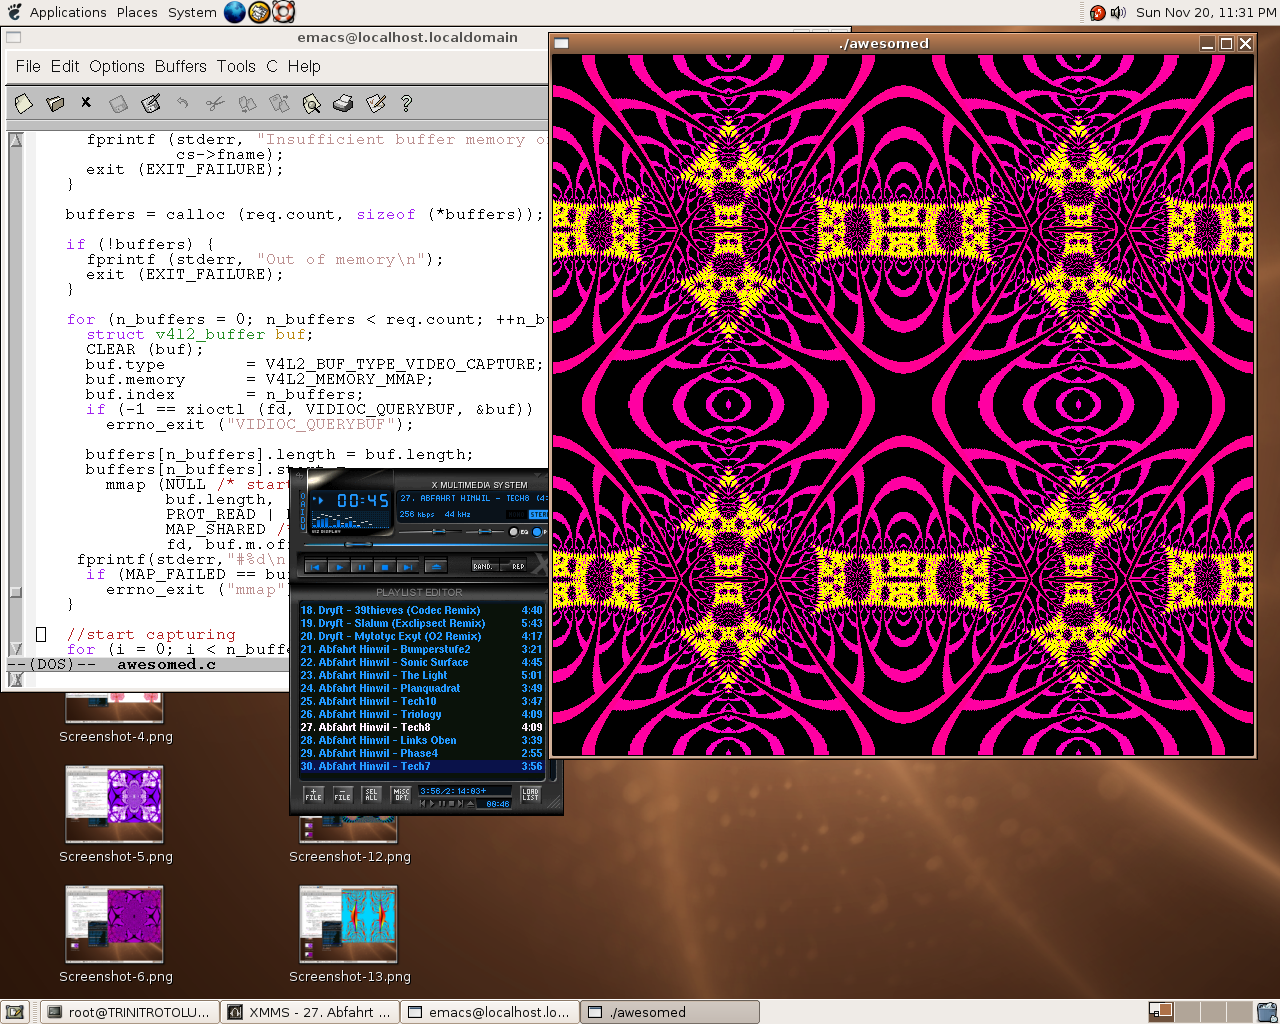This screenshot has height=1024, width=1280.
Task: Select playlist track 27 Abfahrt Hinwil - Tech8
Action: click(x=421, y=727)
